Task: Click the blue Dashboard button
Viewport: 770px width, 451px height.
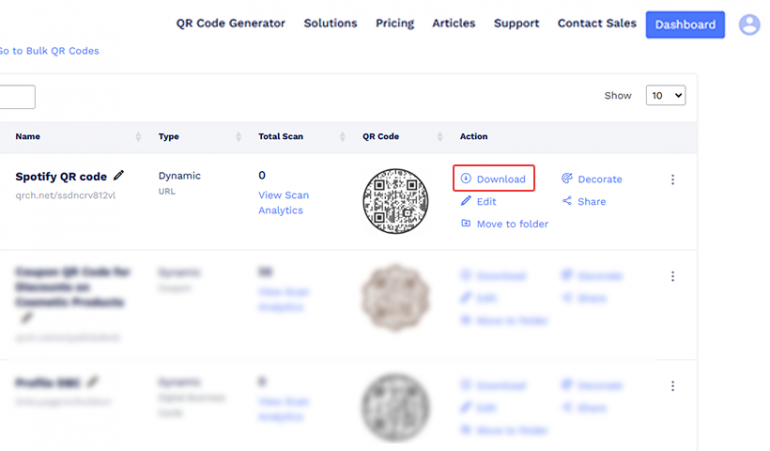Action: coord(685,25)
